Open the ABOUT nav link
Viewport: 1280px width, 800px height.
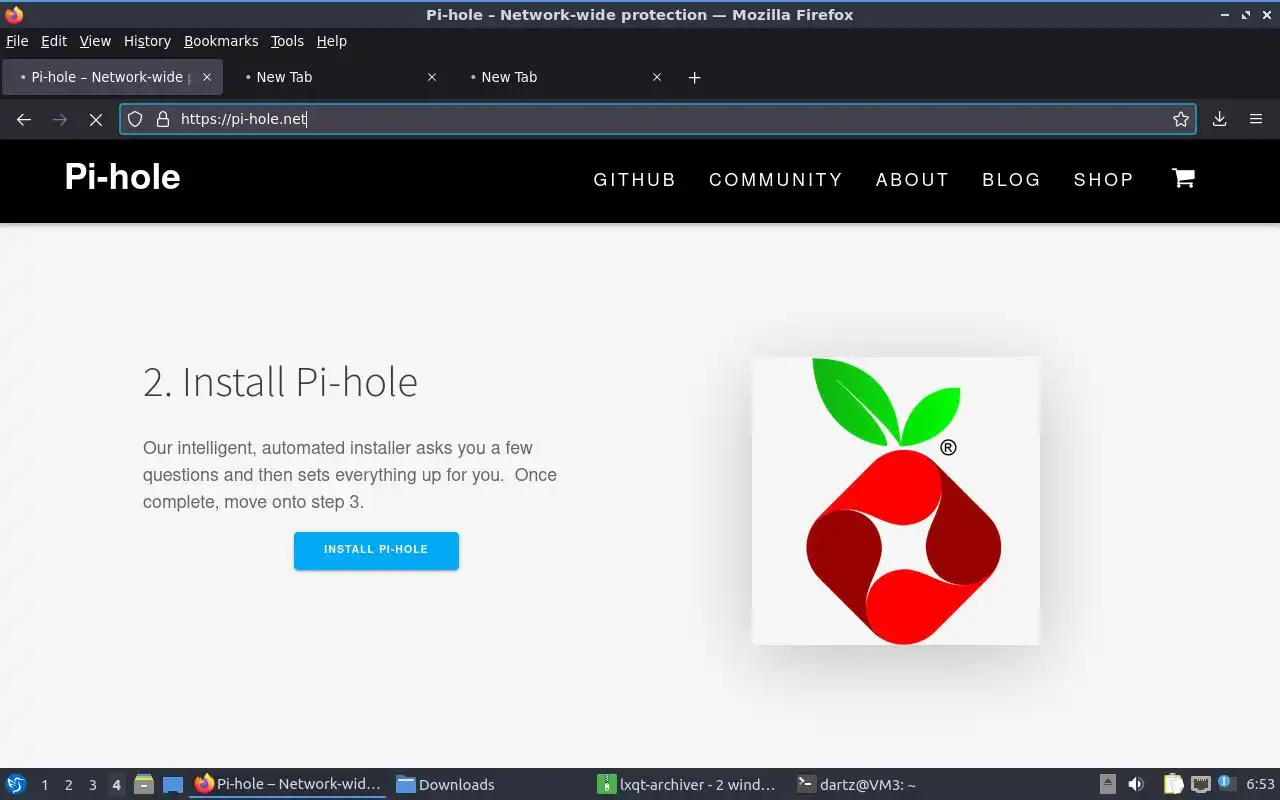[x=912, y=180]
